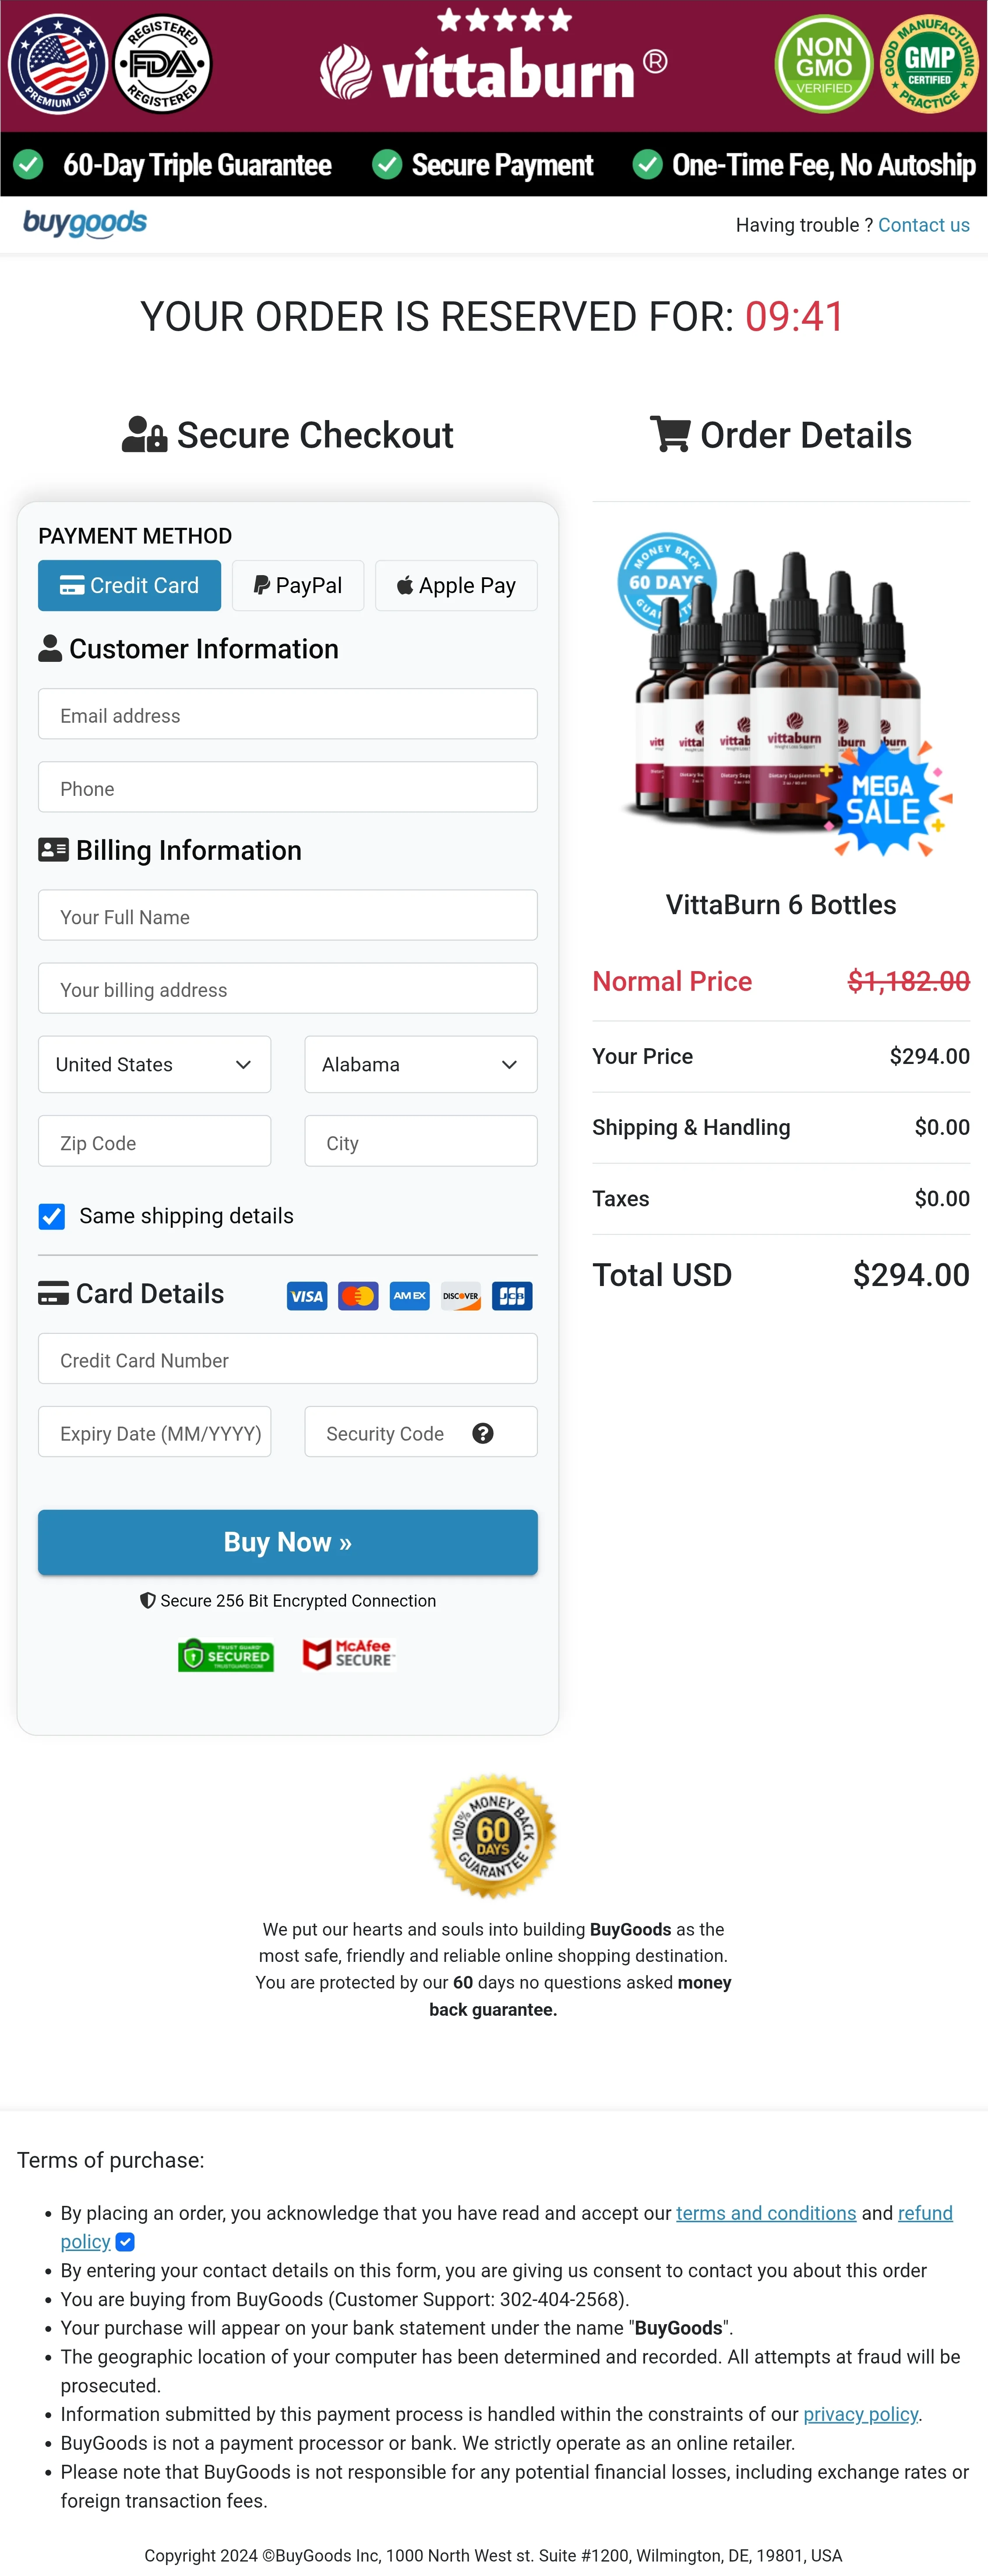Click the 60 days money back seal

[x=493, y=1836]
